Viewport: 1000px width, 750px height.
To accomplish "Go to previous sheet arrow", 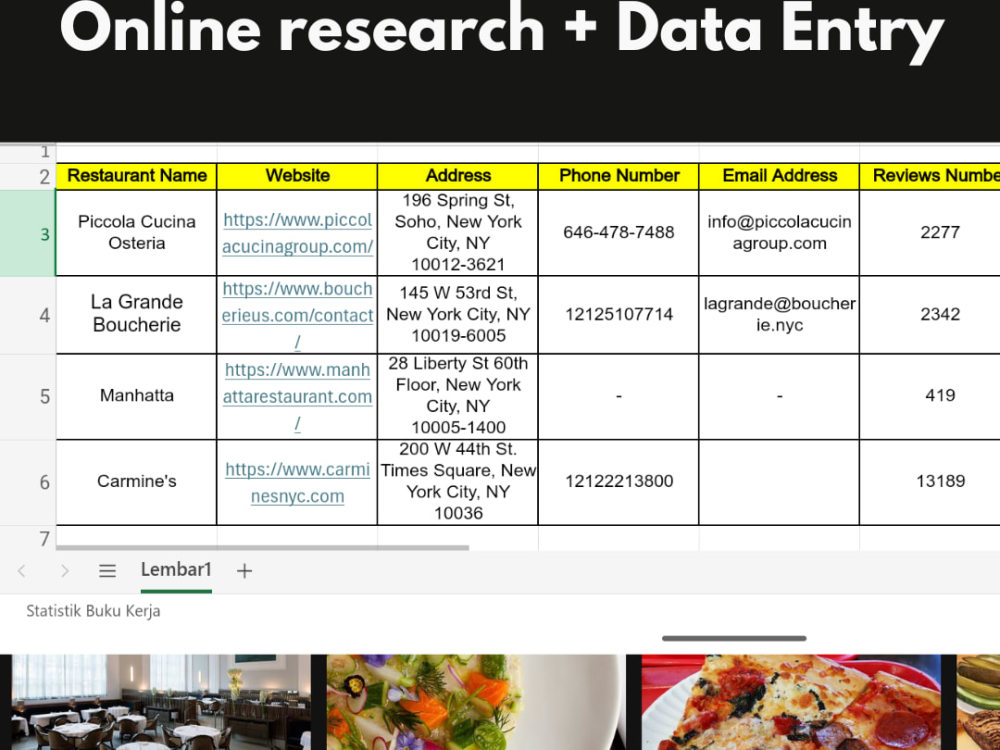I will (22, 571).
